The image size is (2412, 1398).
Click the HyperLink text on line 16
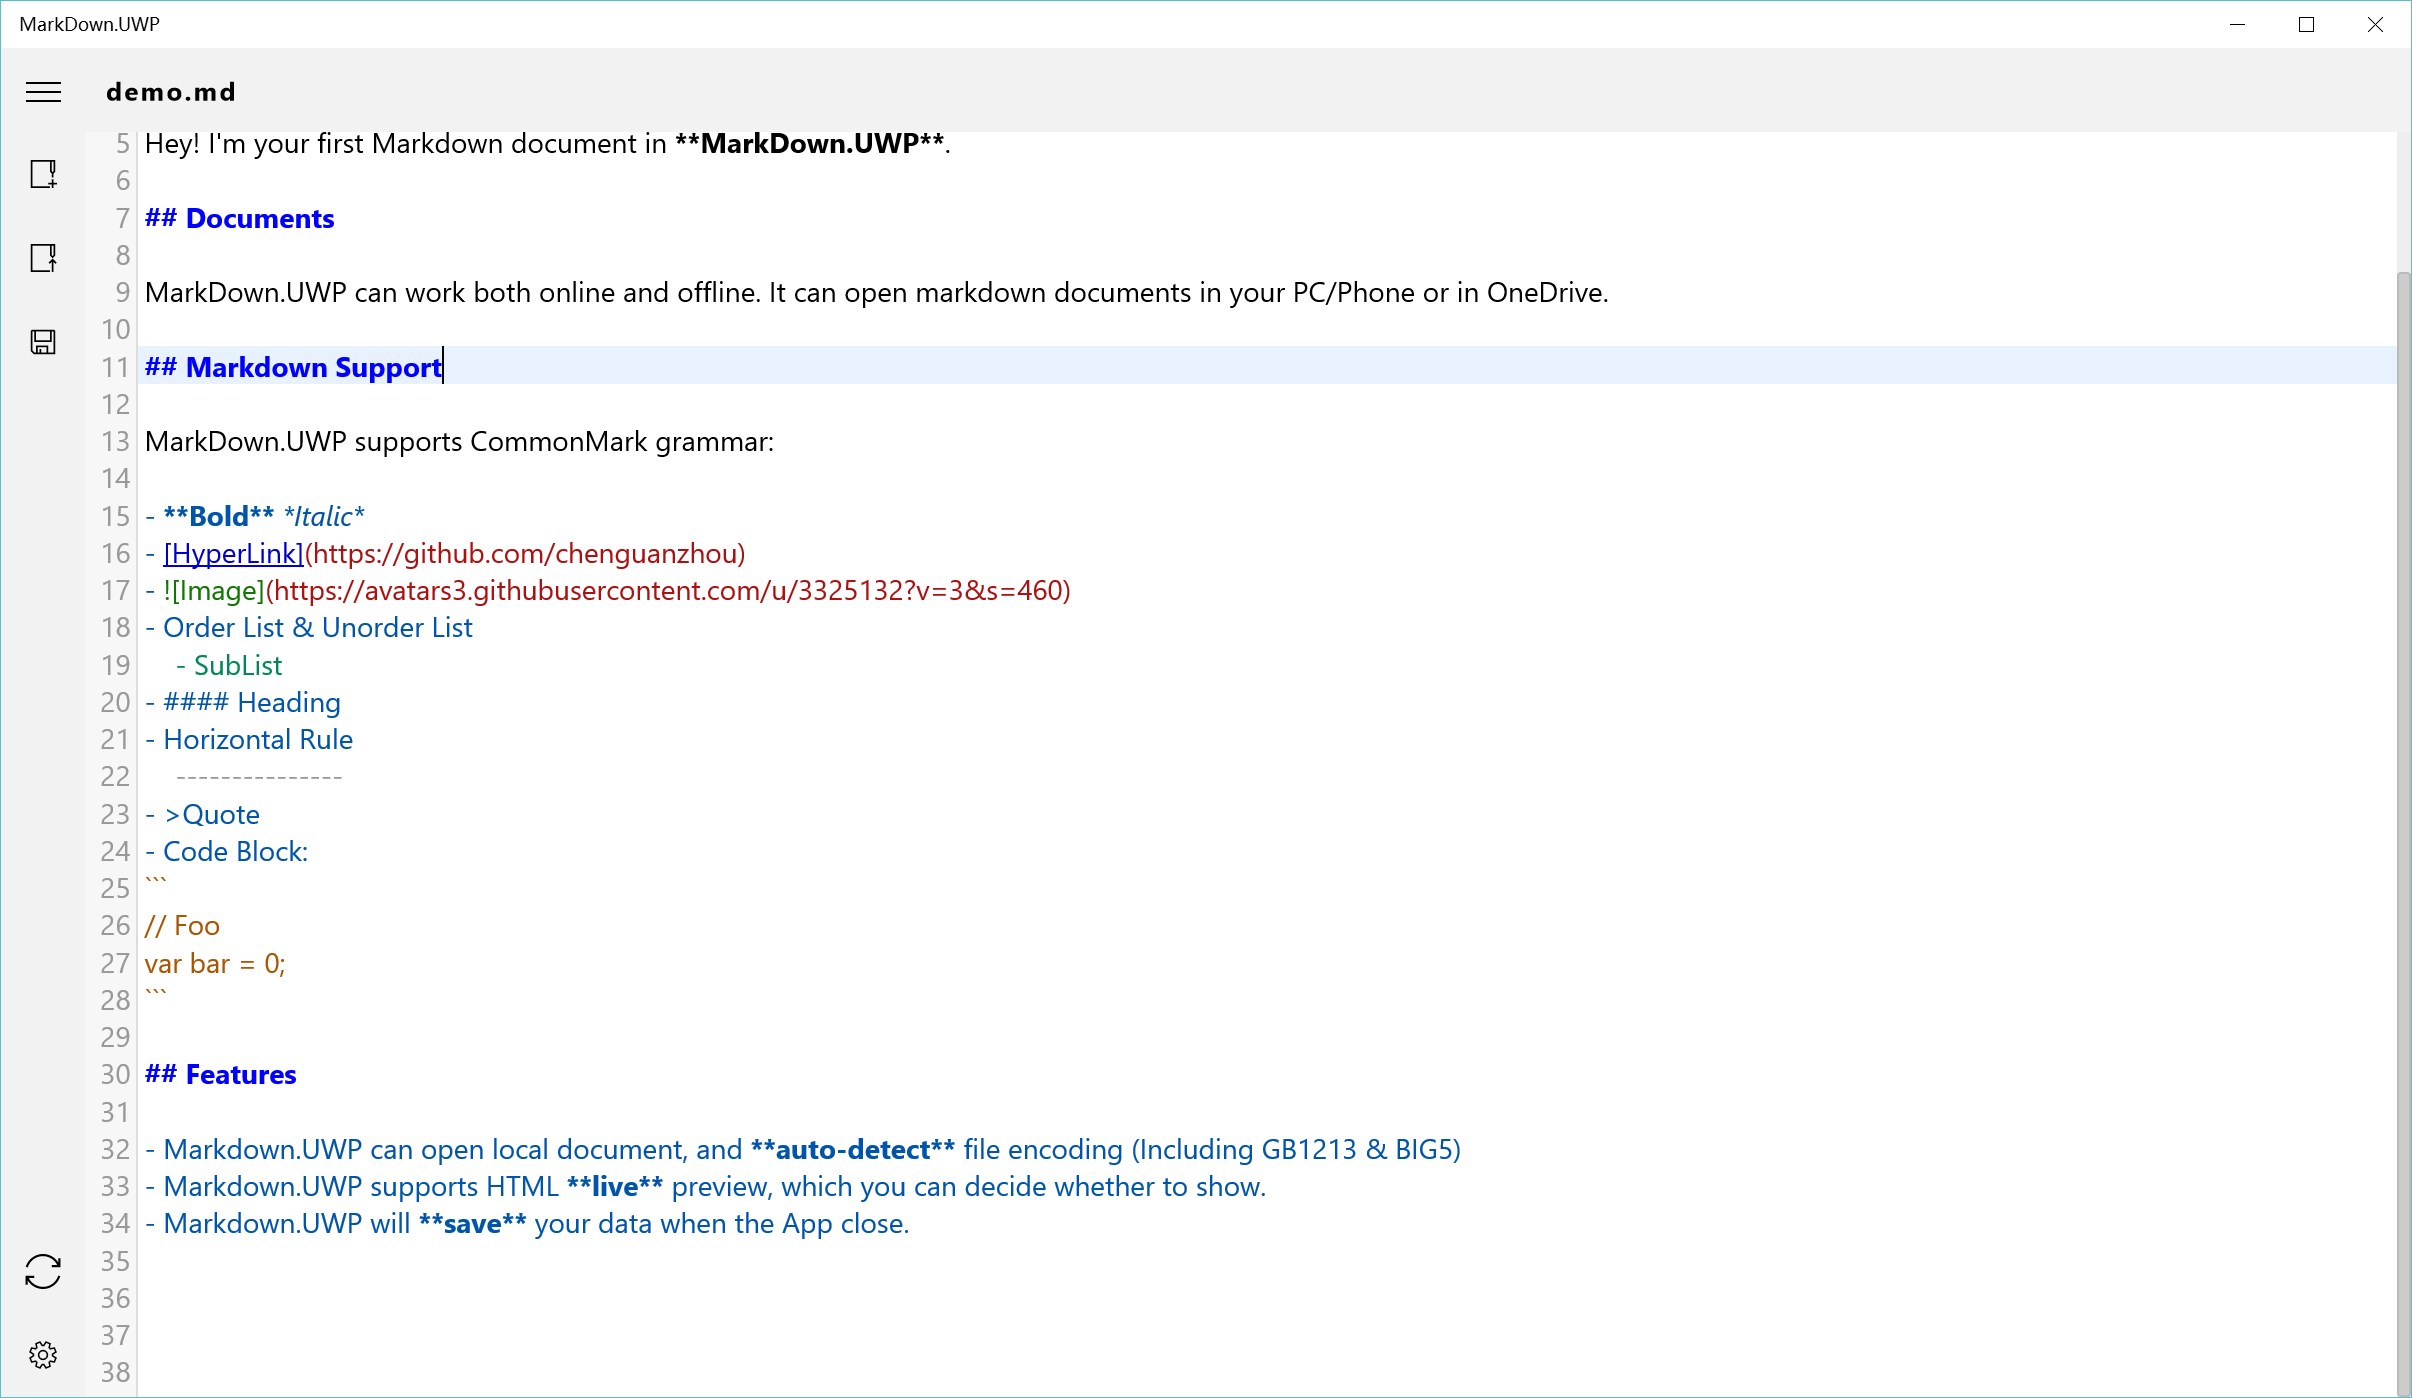(233, 553)
